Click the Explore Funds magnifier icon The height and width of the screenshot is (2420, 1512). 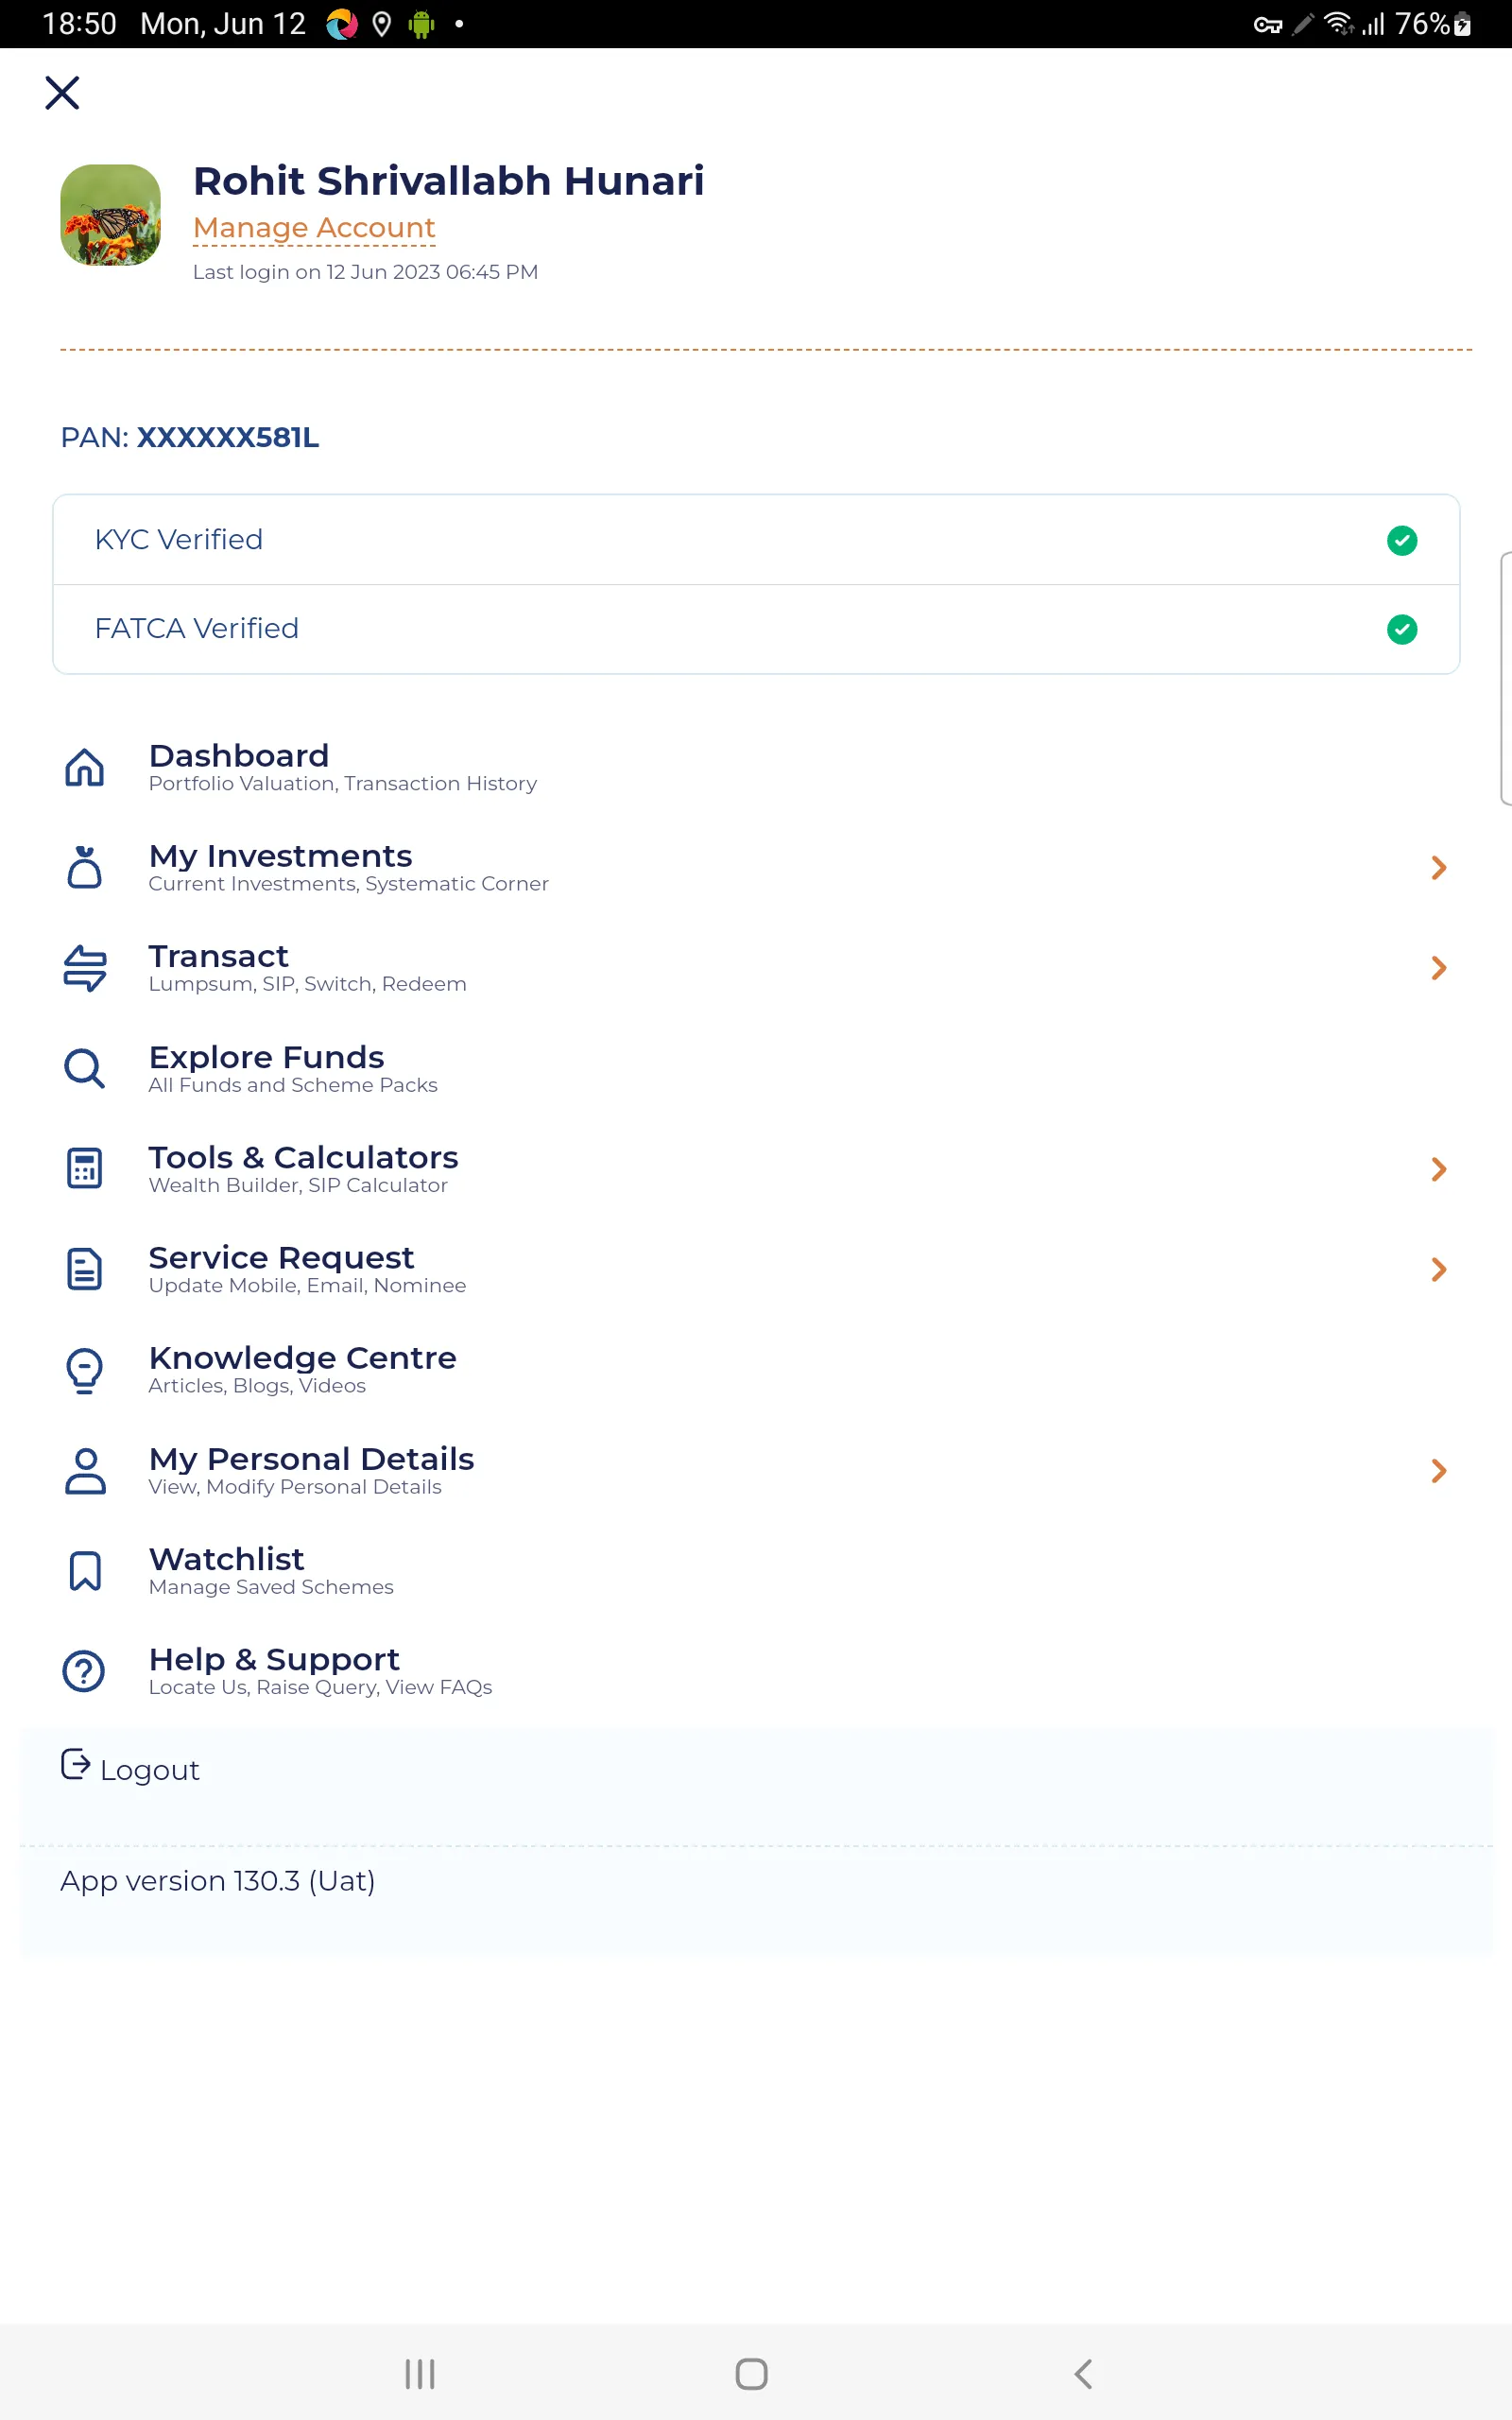click(x=84, y=1068)
